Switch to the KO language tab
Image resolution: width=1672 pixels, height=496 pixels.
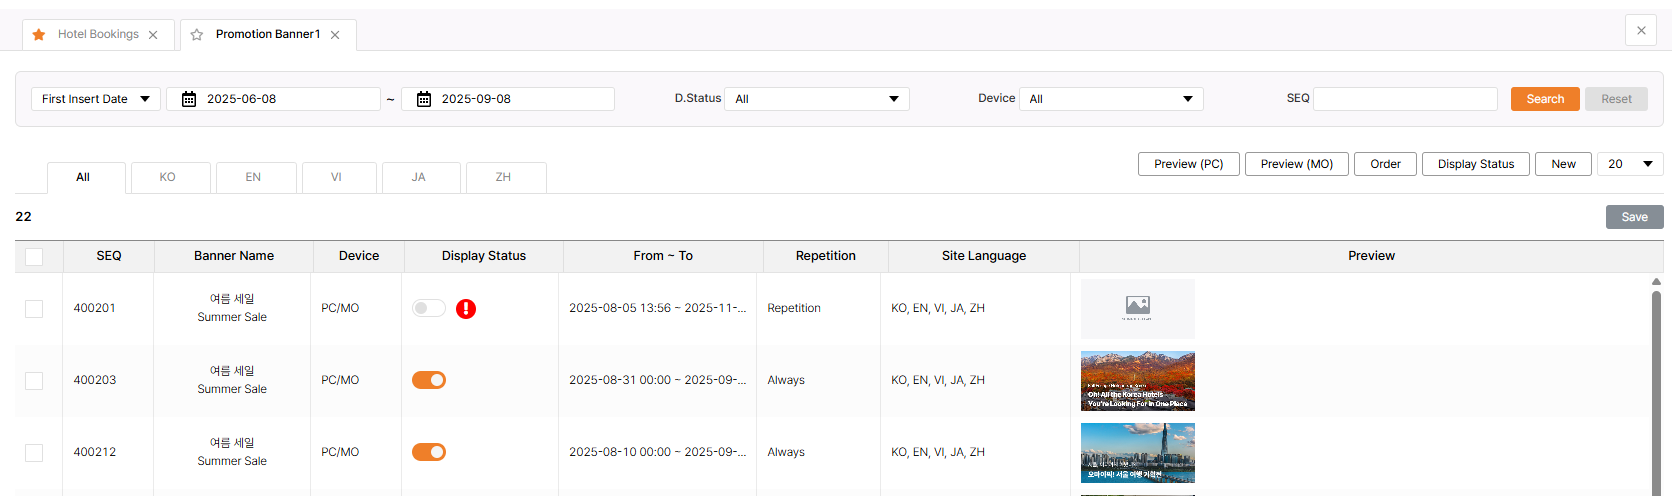click(x=168, y=177)
